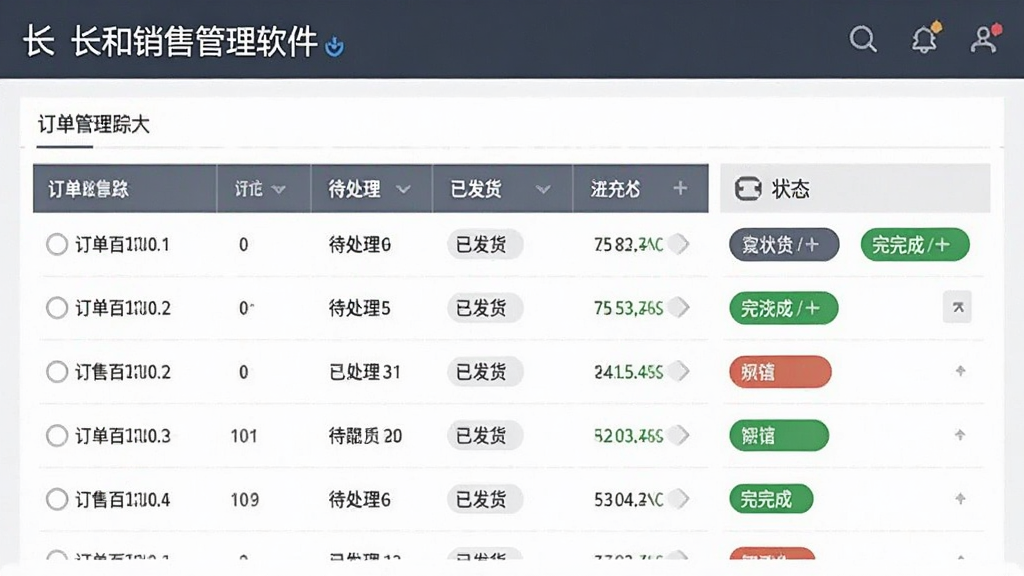Click app title 长和销售管理软件
1024x576 pixels.
coord(194,41)
